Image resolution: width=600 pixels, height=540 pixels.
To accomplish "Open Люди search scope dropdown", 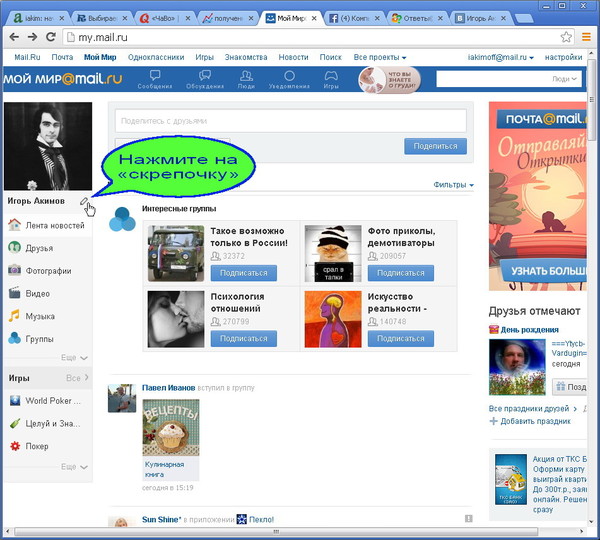I will point(564,79).
